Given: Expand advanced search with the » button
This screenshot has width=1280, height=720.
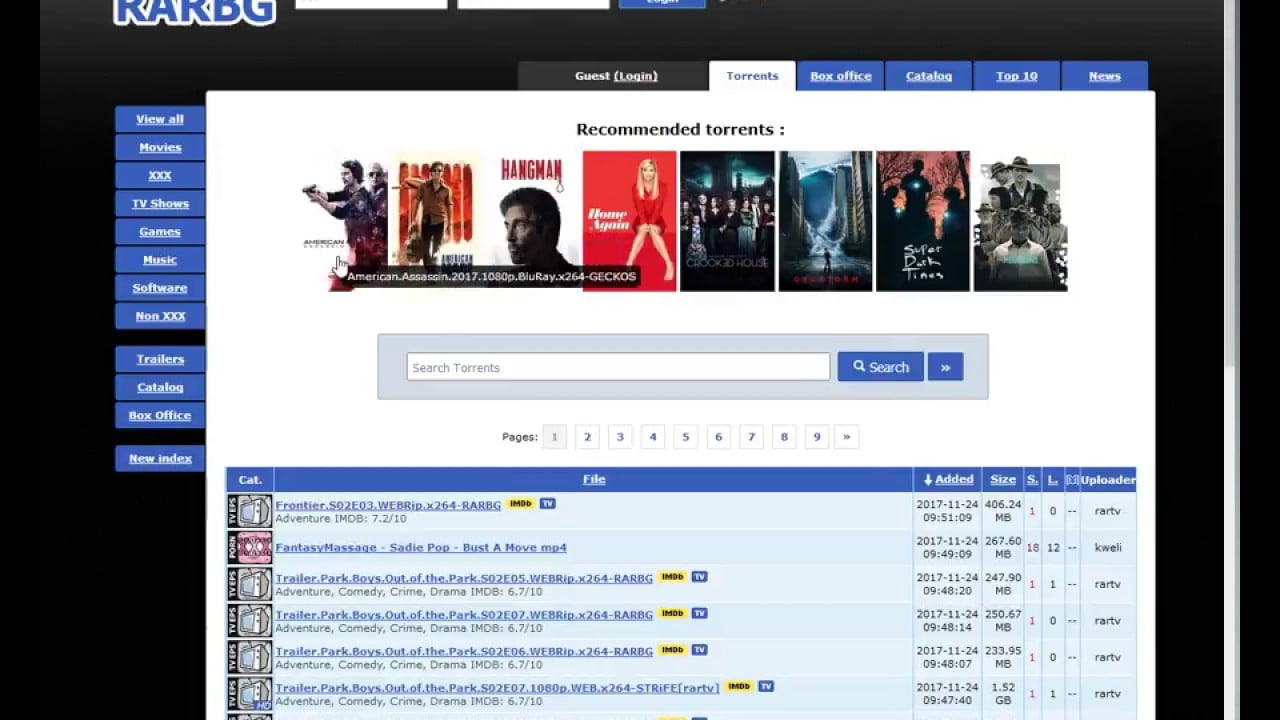Looking at the screenshot, I should (x=945, y=367).
